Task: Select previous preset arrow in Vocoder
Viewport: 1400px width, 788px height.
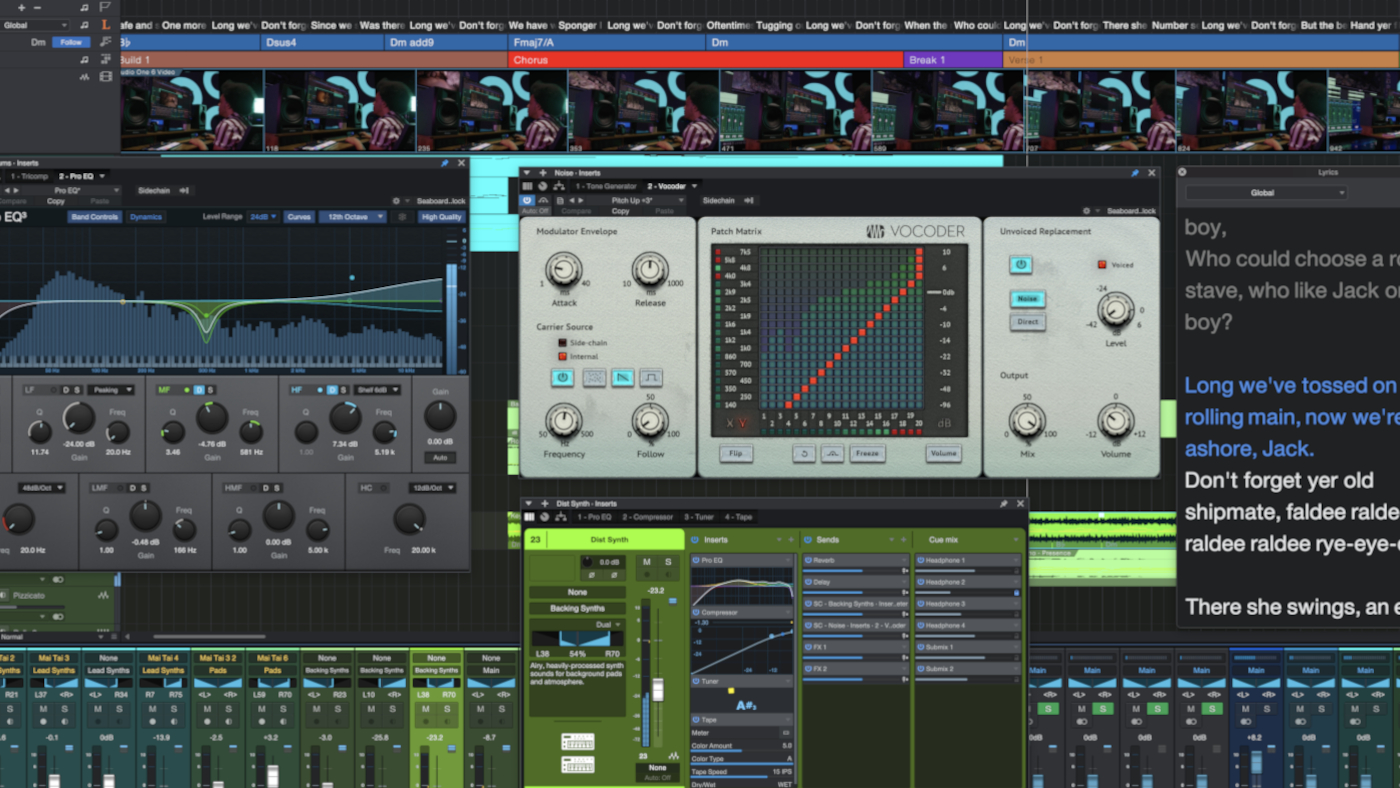Action: click(571, 200)
